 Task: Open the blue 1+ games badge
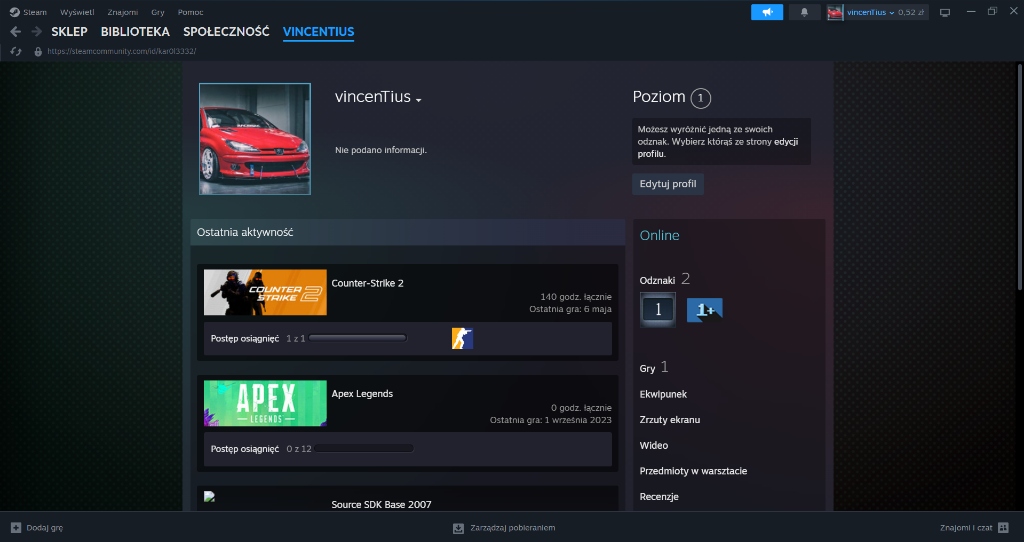pos(705,310)
